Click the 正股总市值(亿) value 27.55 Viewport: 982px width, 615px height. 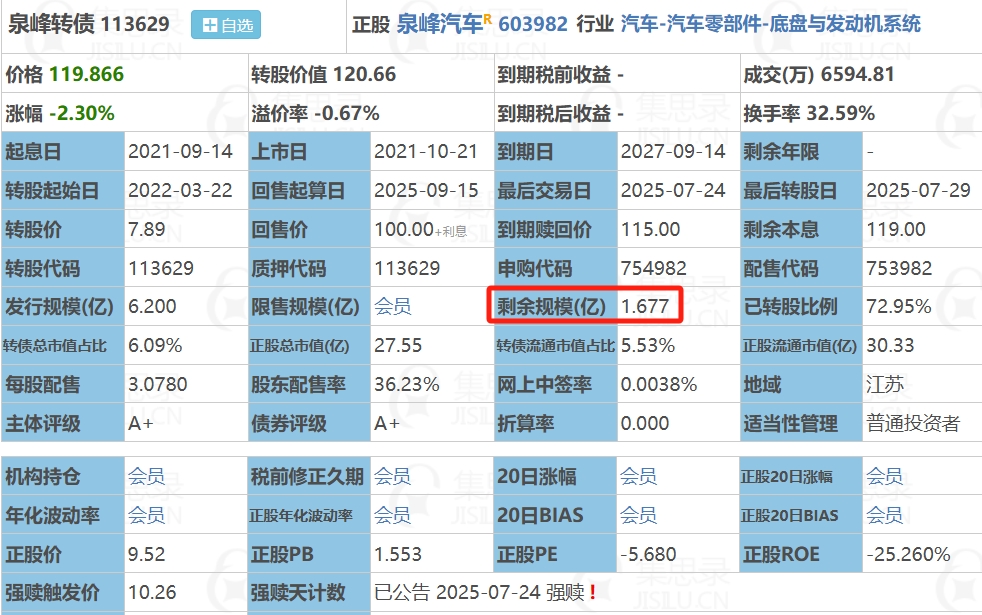click(398, 345)
